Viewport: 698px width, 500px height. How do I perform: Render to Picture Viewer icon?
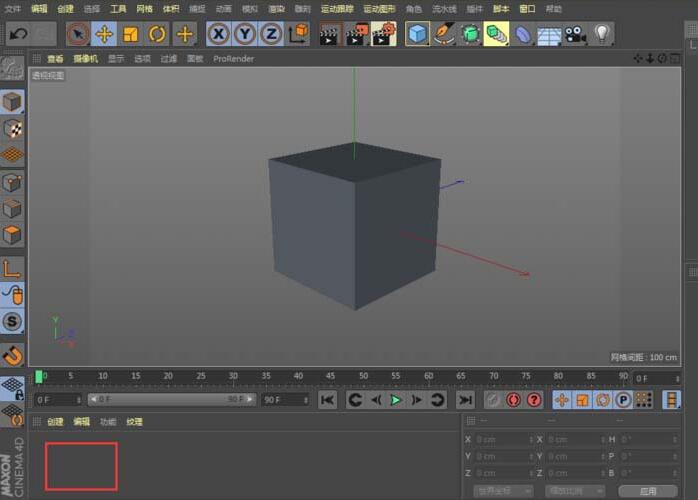click(x=357, y=34)
